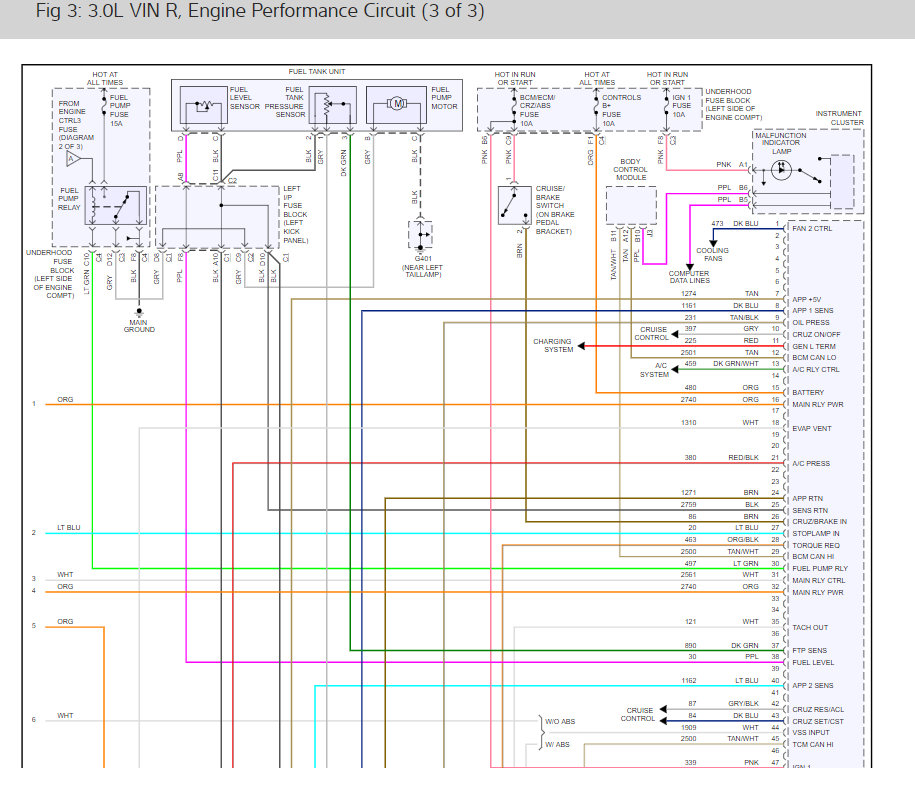Click the charging system arrowhead
Image resolution: width=915 pixels, height=793 pixels.
581,346
